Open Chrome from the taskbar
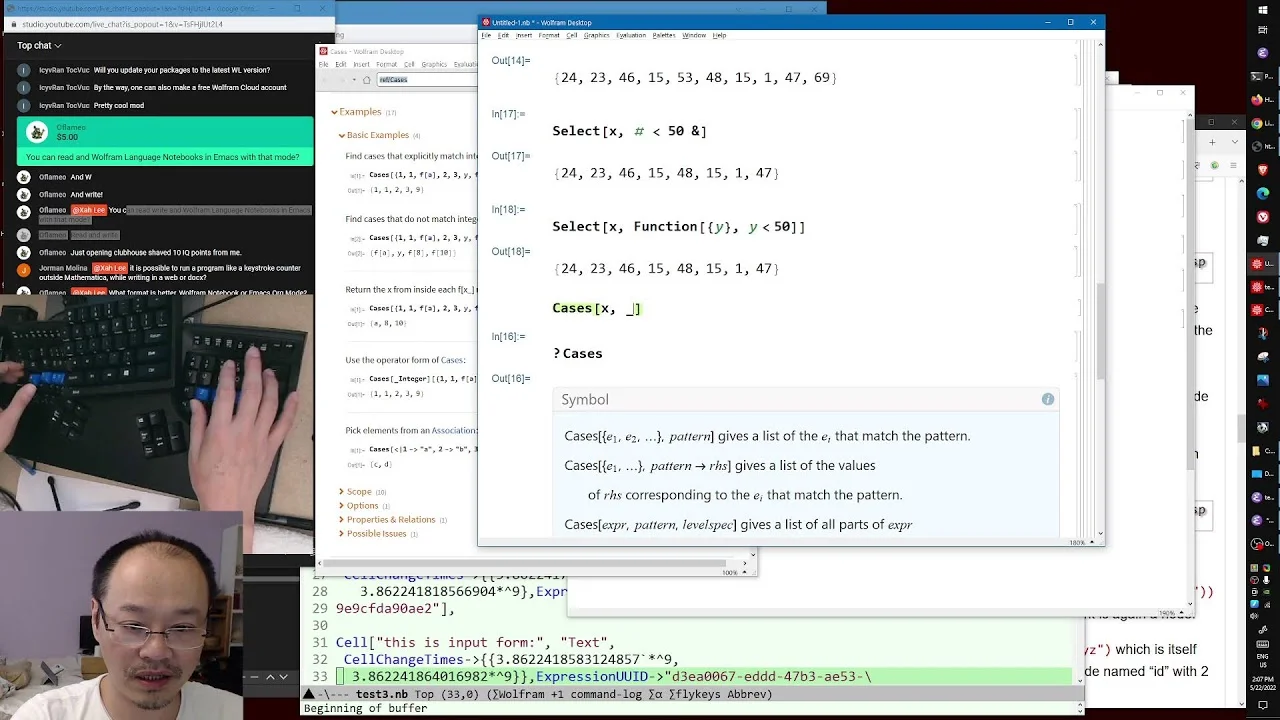Screen dimensions: 1280x720 1257,123
